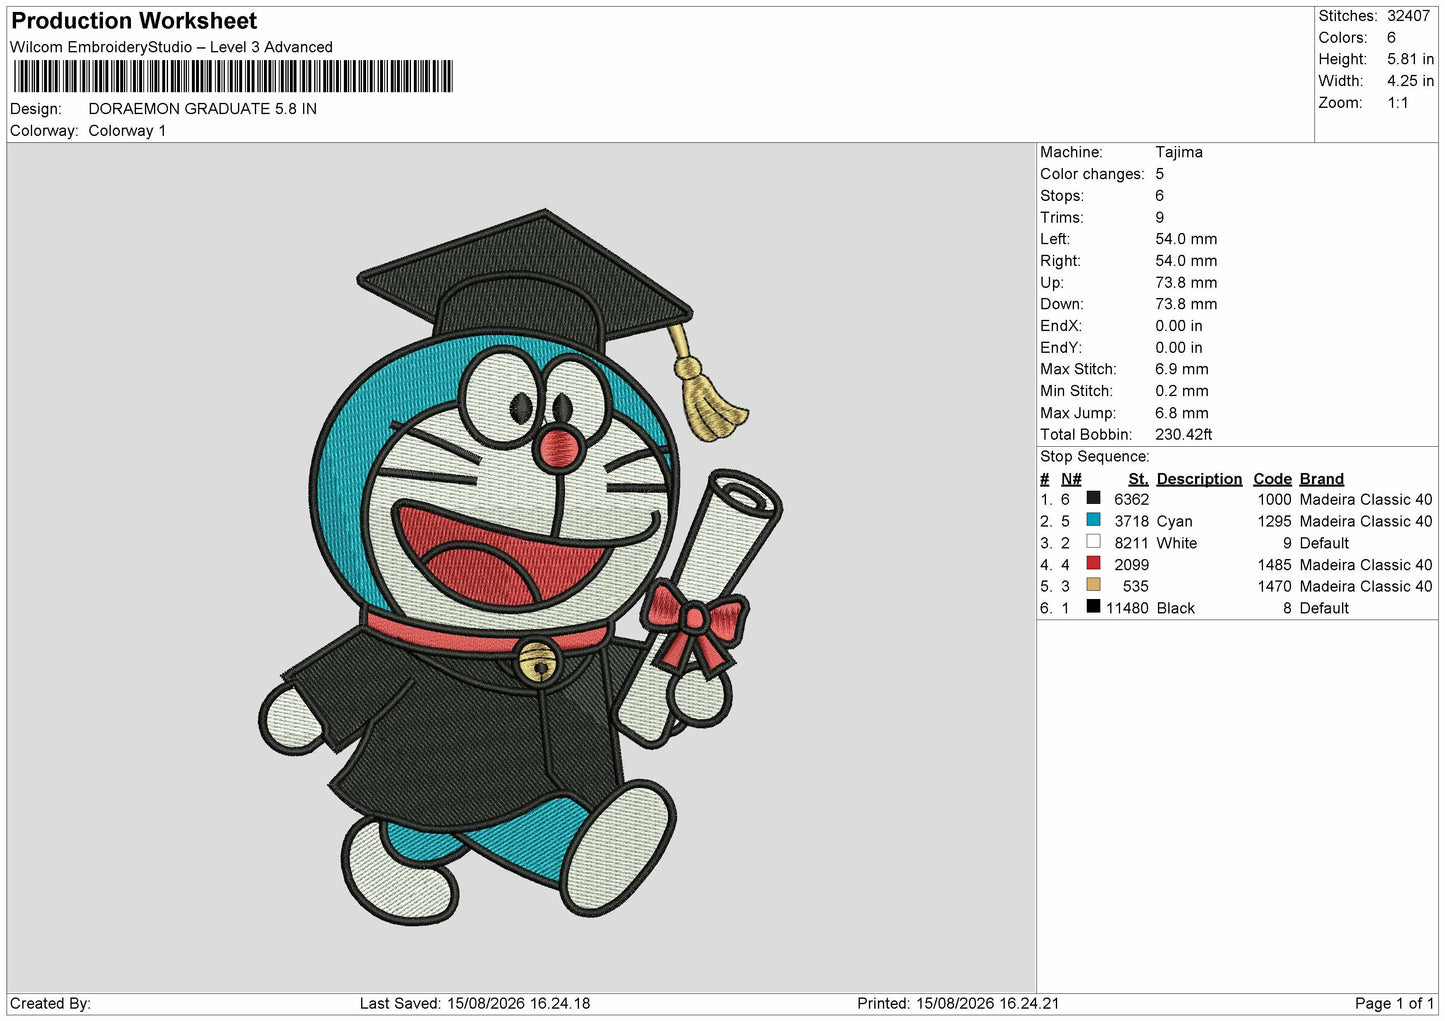
Task: Click the 'Page 1 of 1' footer text
Action: coord(1394,1003)
